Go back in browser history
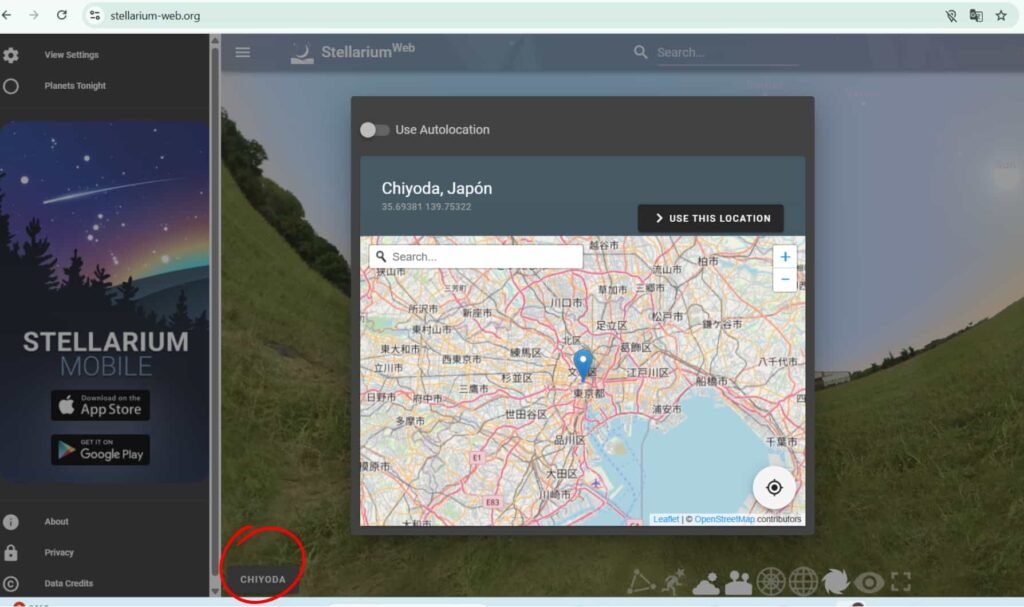 point(7,15)
